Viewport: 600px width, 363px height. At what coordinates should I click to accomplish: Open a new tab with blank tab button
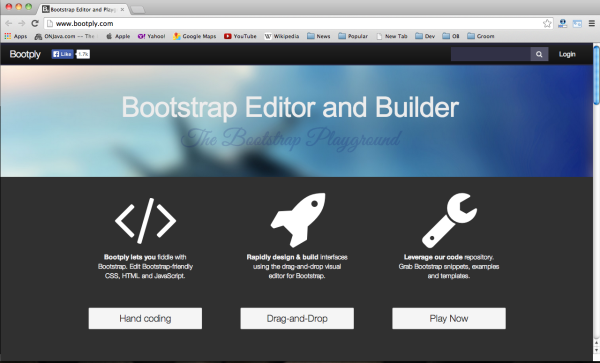pyautogui.click(x=137, y=10)
